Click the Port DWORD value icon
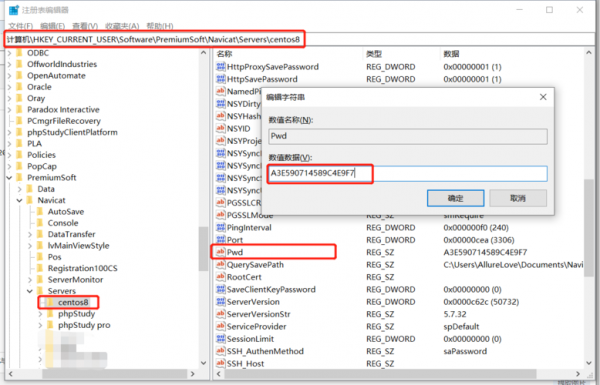Viewport: 600px width, 385px height. pos(220,240)
